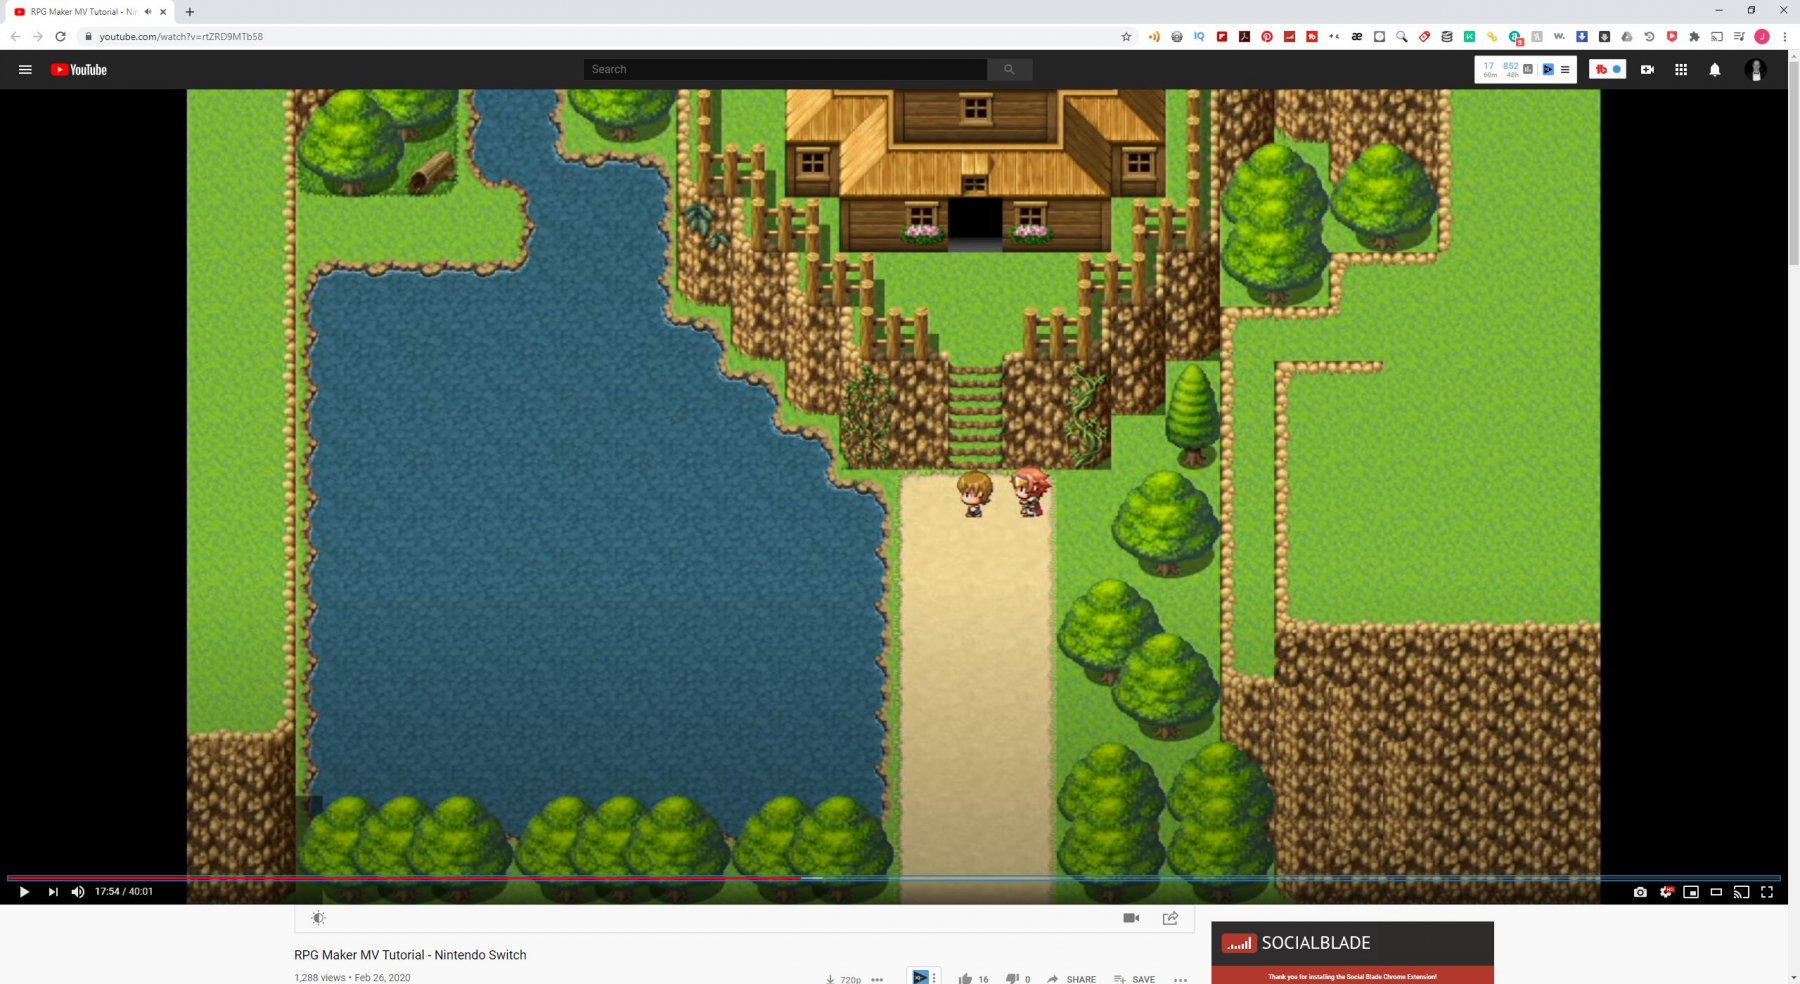
Task: Focus the YouTube search box
Action: (785, 69)
